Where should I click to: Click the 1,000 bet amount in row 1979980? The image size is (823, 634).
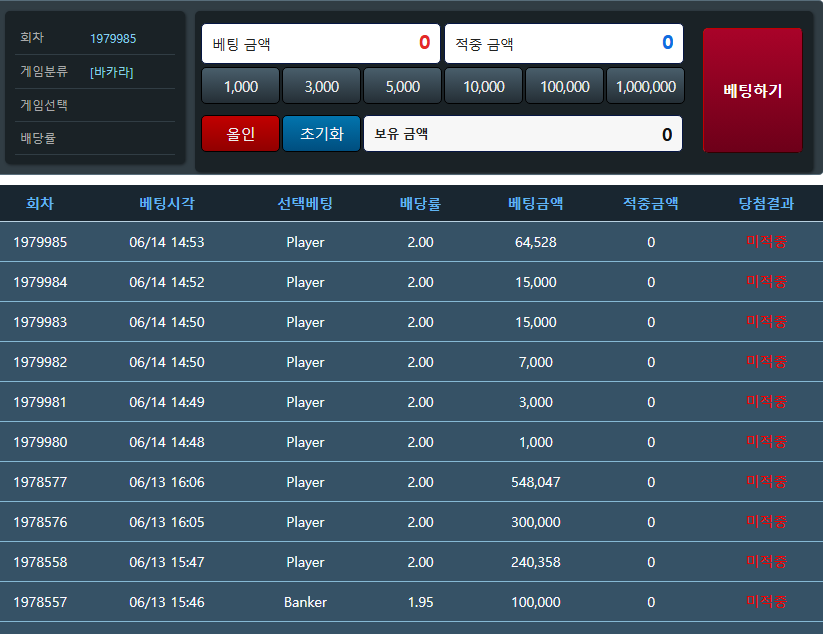535,442
